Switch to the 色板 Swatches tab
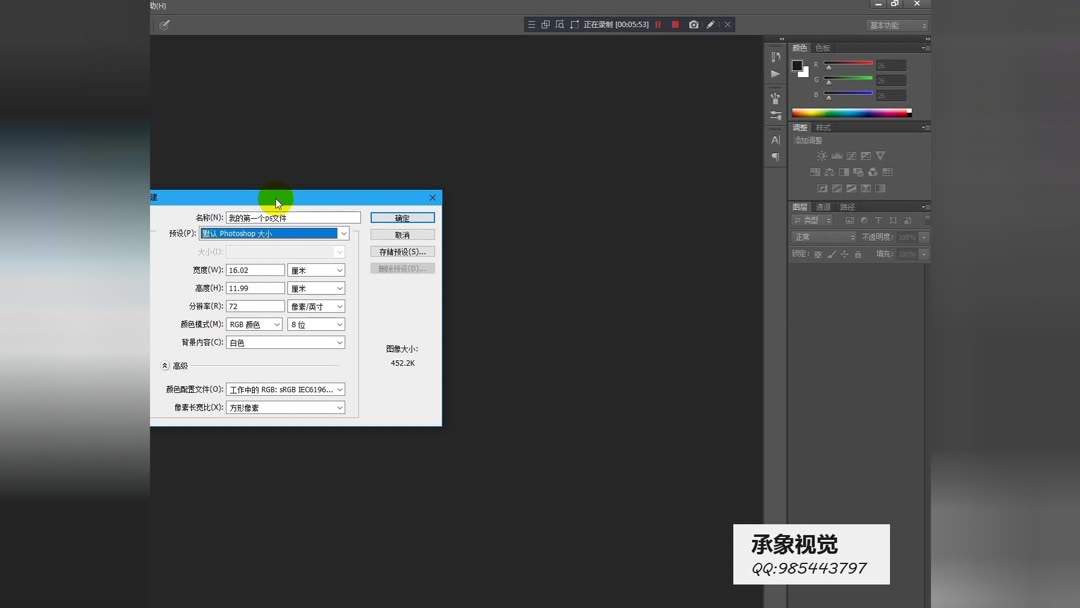 pyautogui.click(x=822, y=46)
